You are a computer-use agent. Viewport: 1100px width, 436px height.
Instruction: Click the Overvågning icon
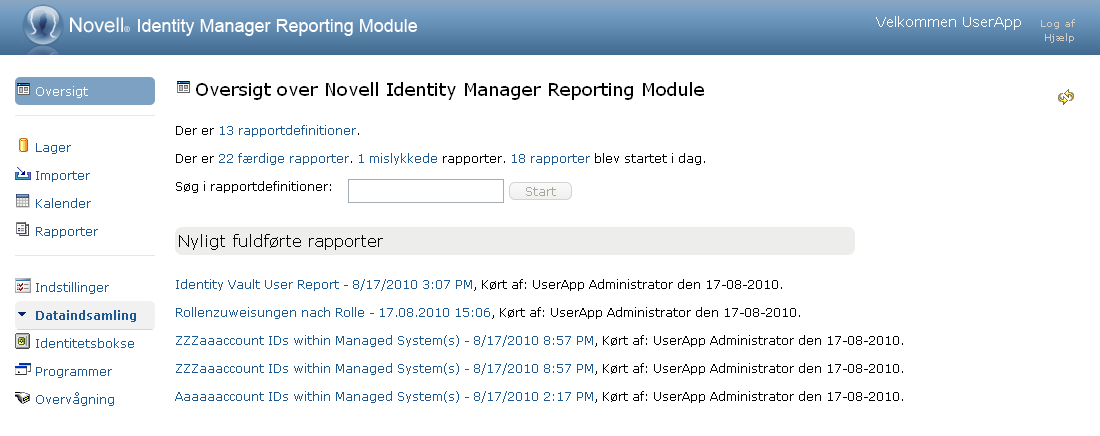coord(24,398)
